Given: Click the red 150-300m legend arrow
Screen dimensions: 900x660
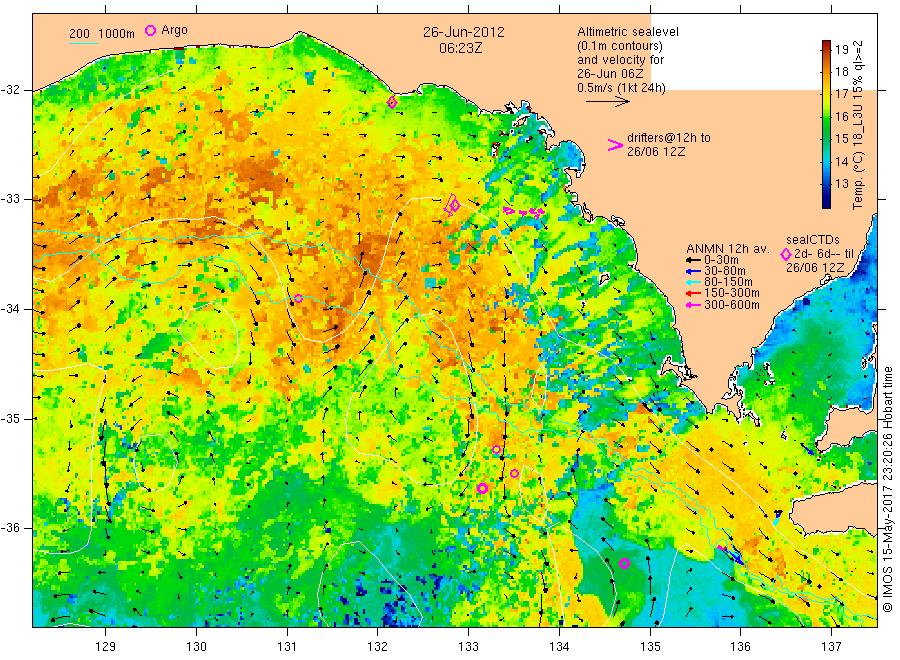Looking at the screenshot, I should (x=693, y=293).
